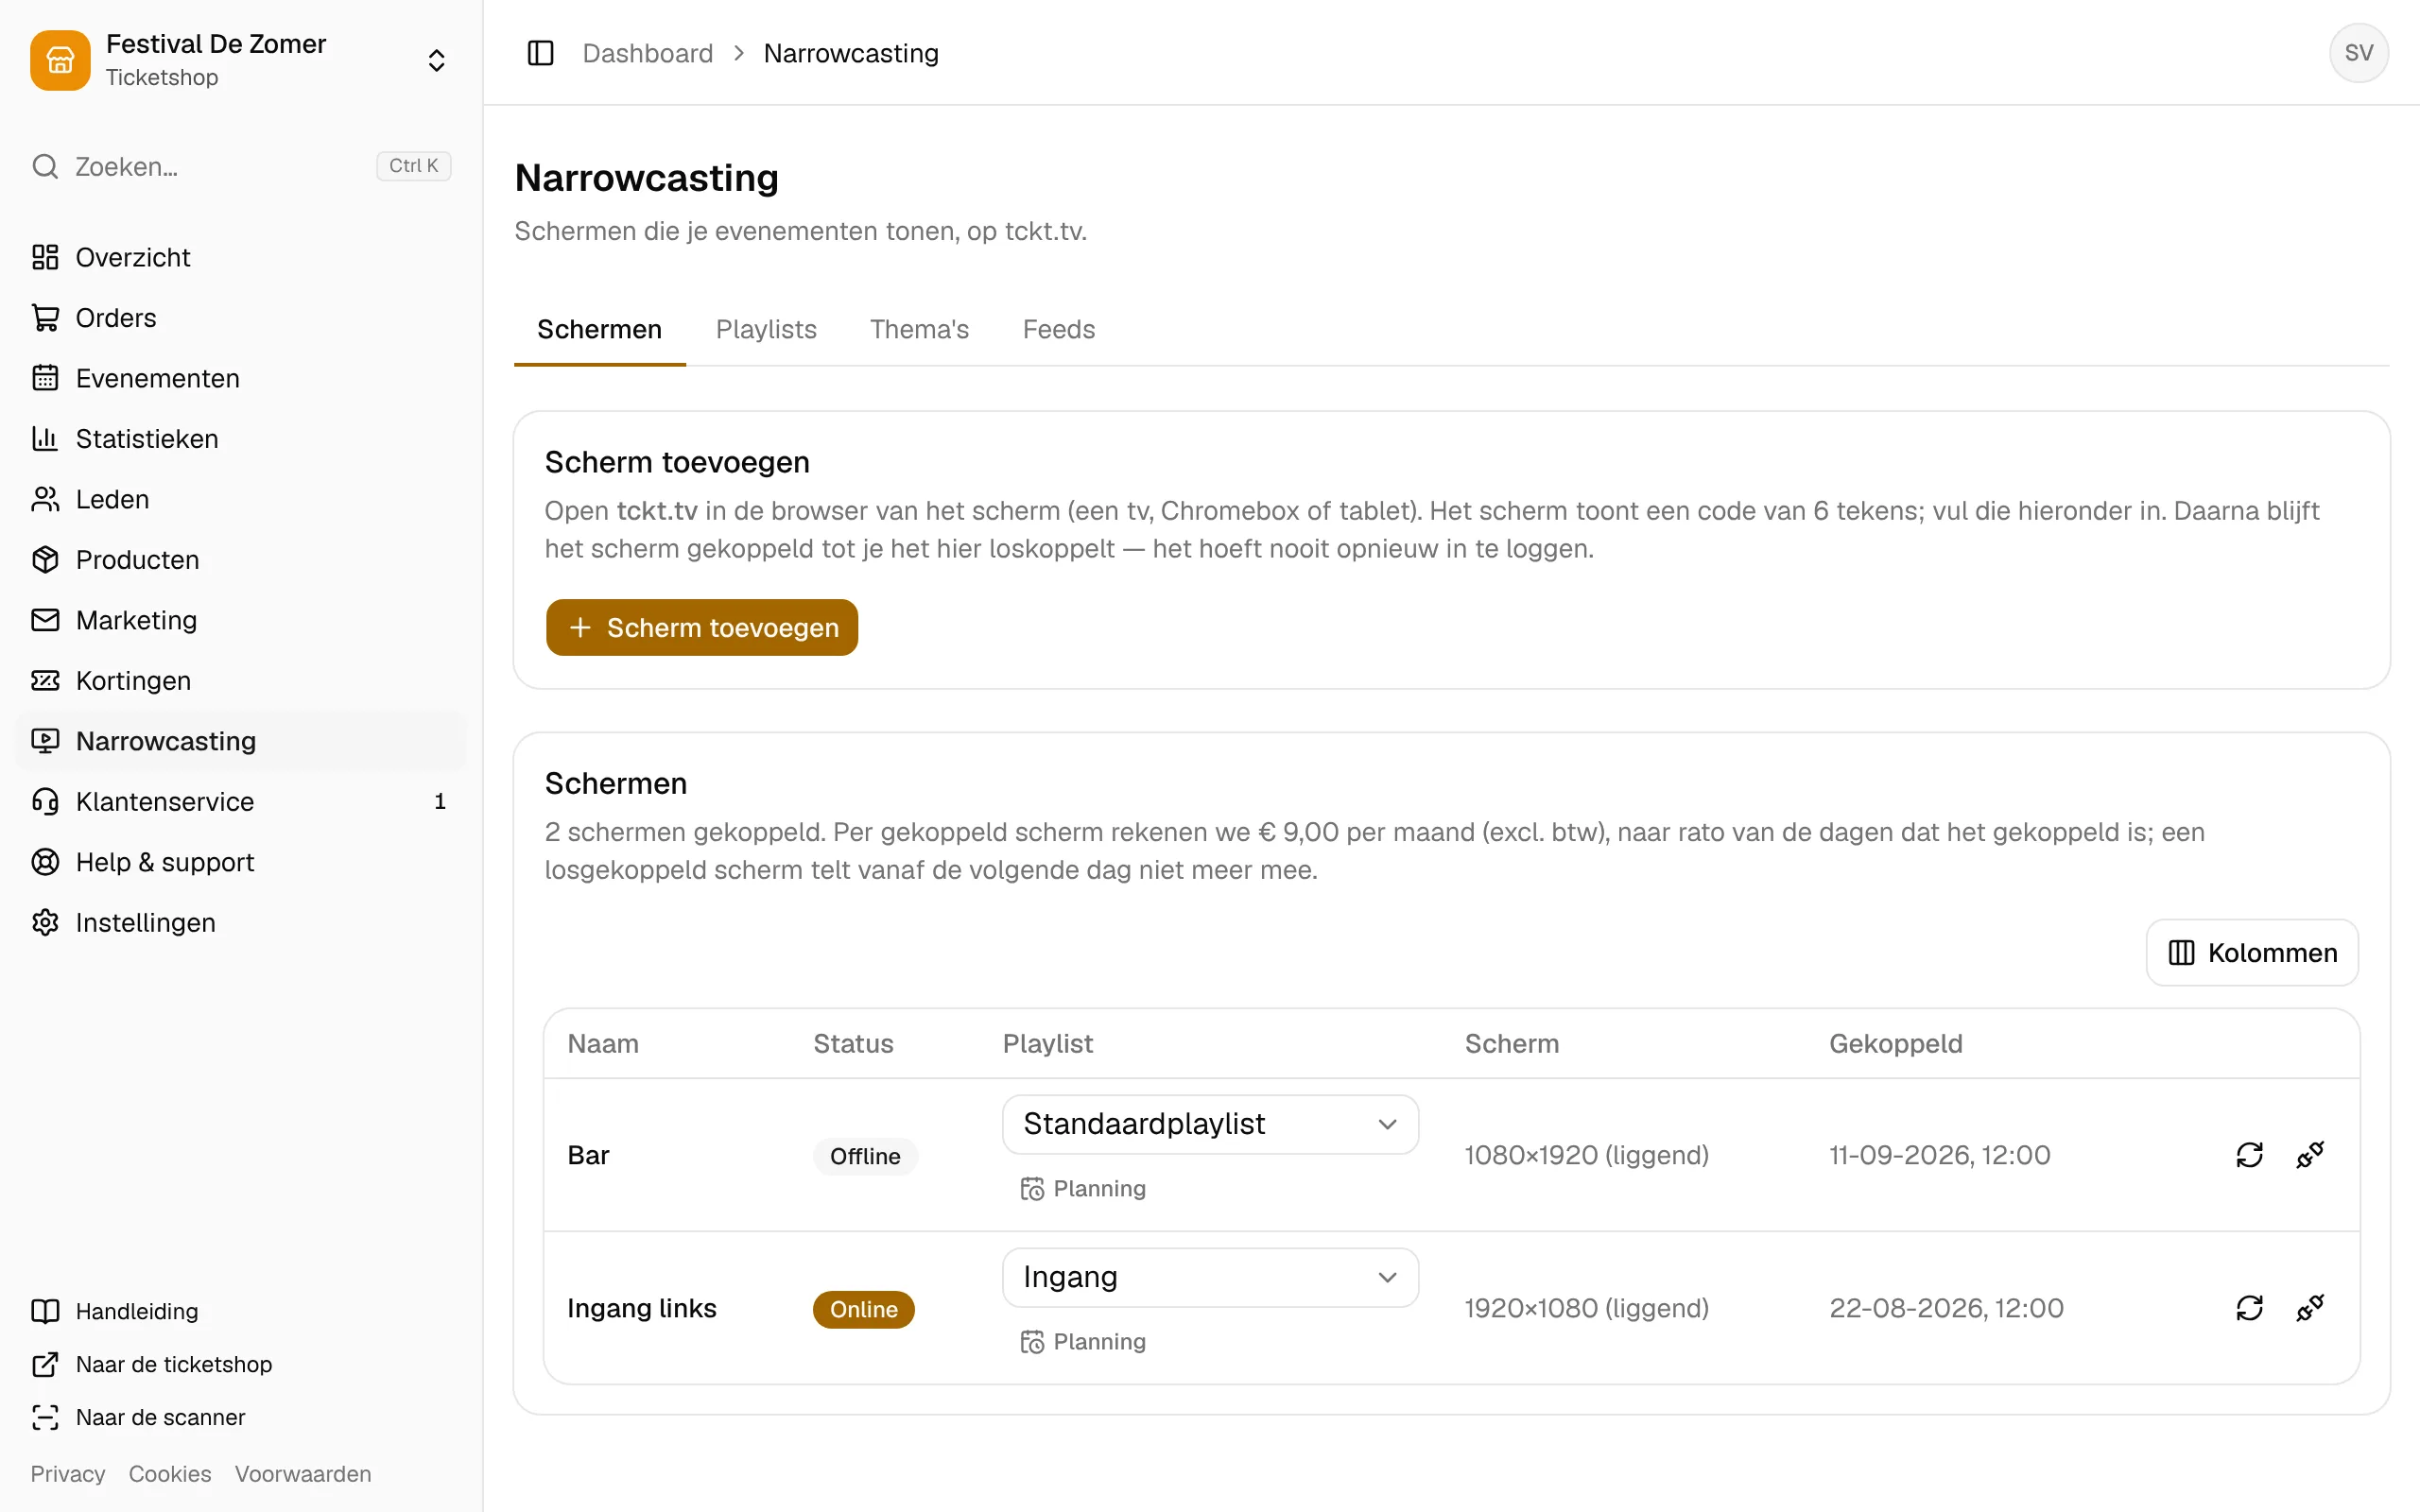
Task: Unlink the Ingang links screen
Action: [2310, 1308]
